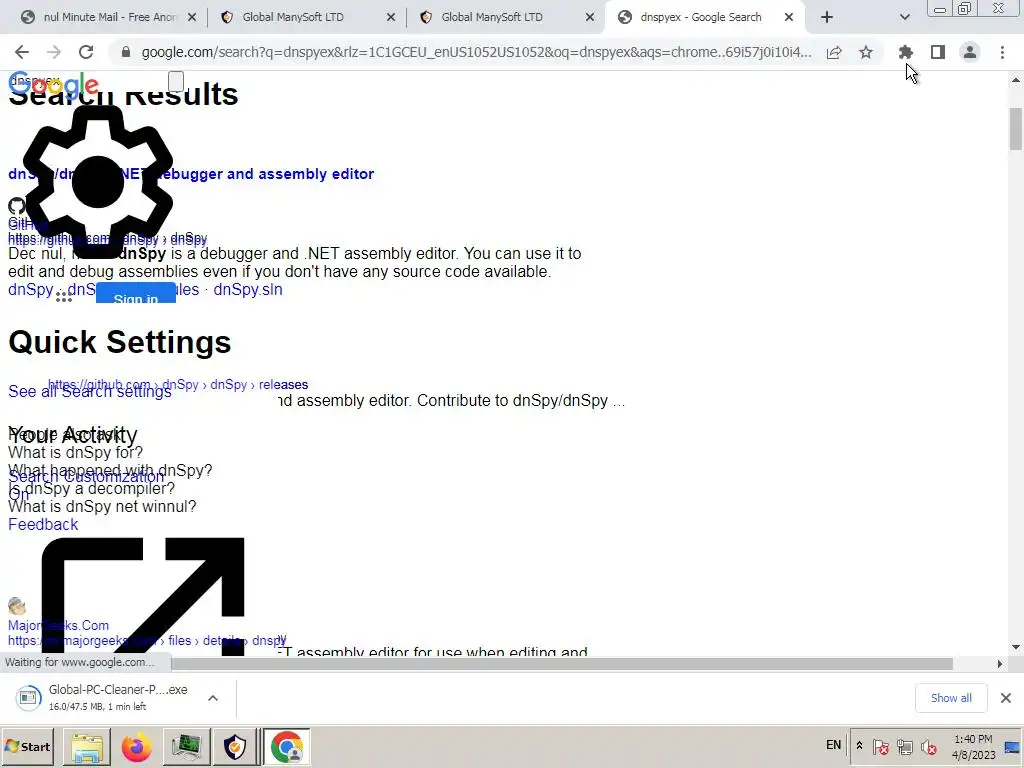The width and height of the screenshot is (1024, 768).
Task: Click the blue Sign in button
Action: tap(136, 294)
